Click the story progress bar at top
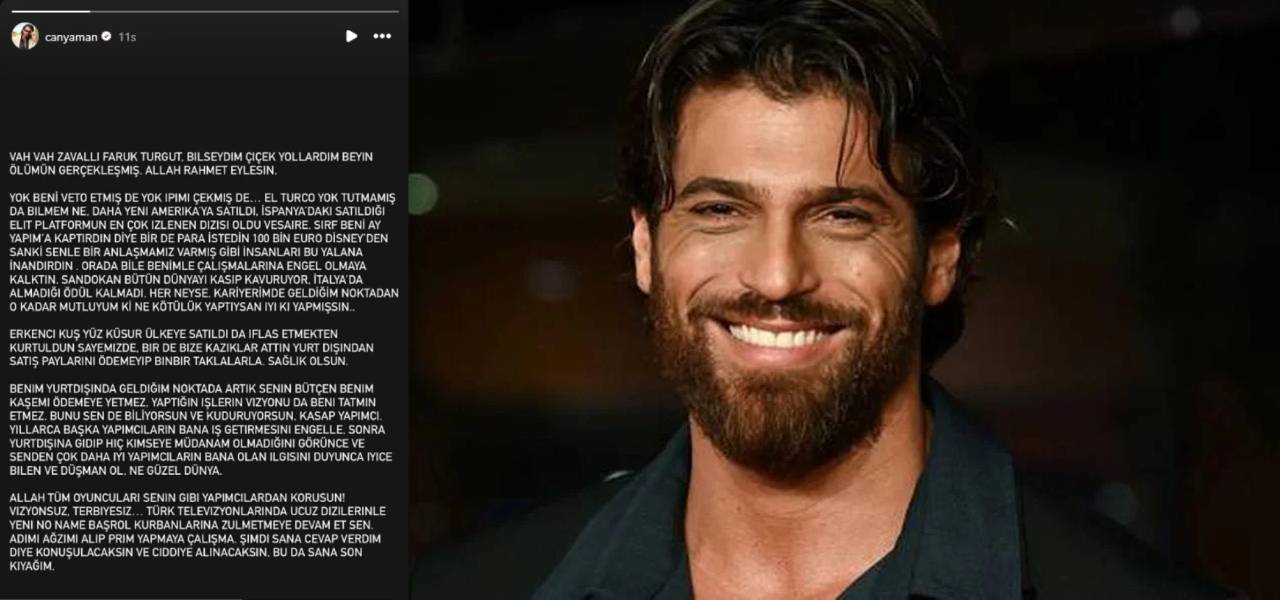 tap(205, 12)
